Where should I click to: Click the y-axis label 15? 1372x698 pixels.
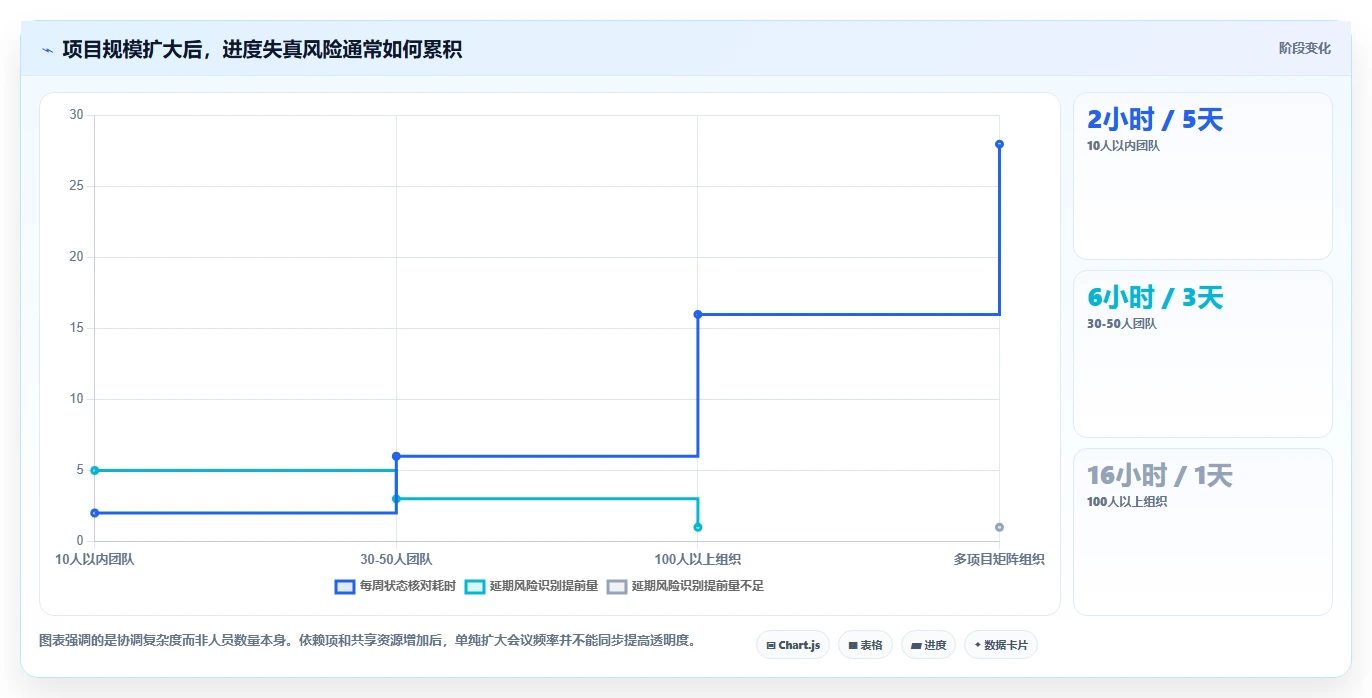point(77,328)
